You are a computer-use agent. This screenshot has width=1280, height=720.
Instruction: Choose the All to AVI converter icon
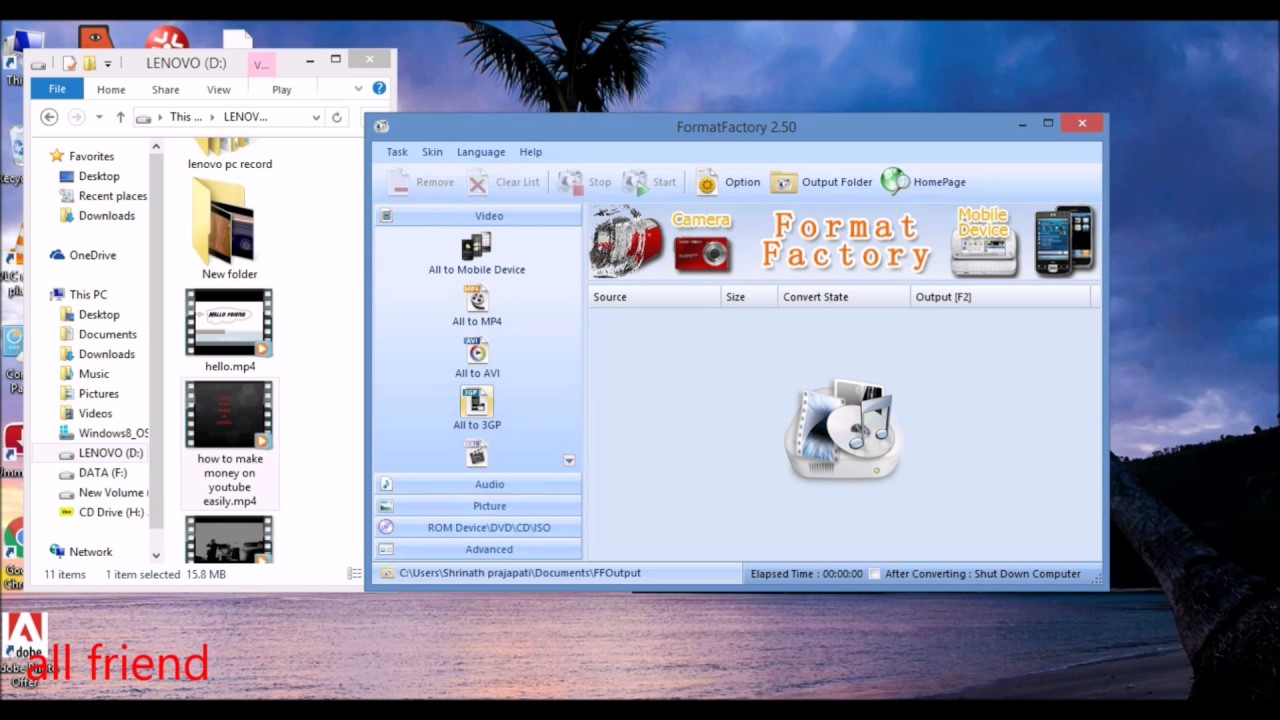click(477, 350)
